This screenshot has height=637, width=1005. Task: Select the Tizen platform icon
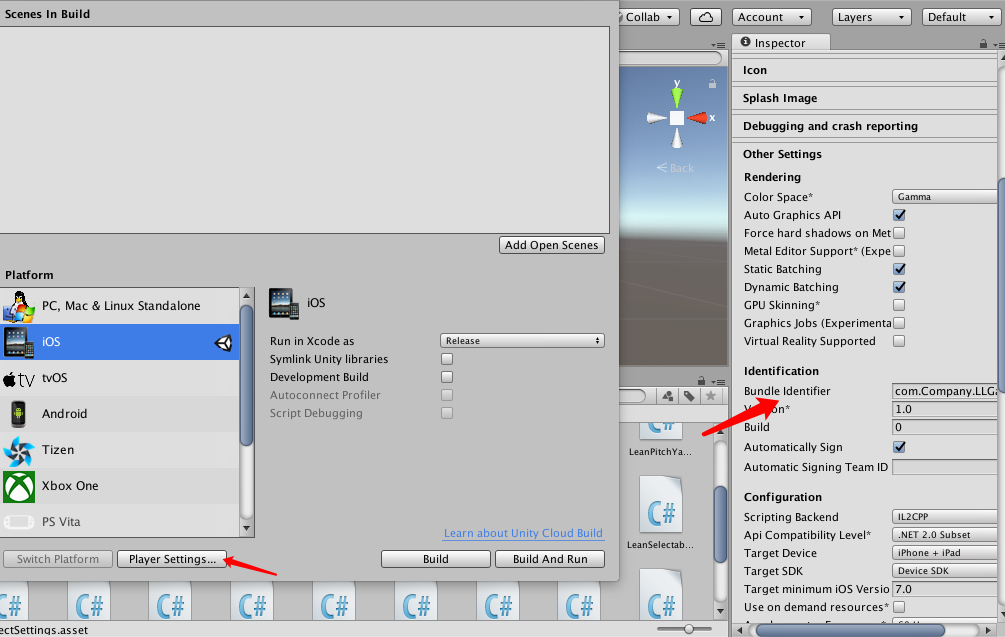click(x=19, y=451)
